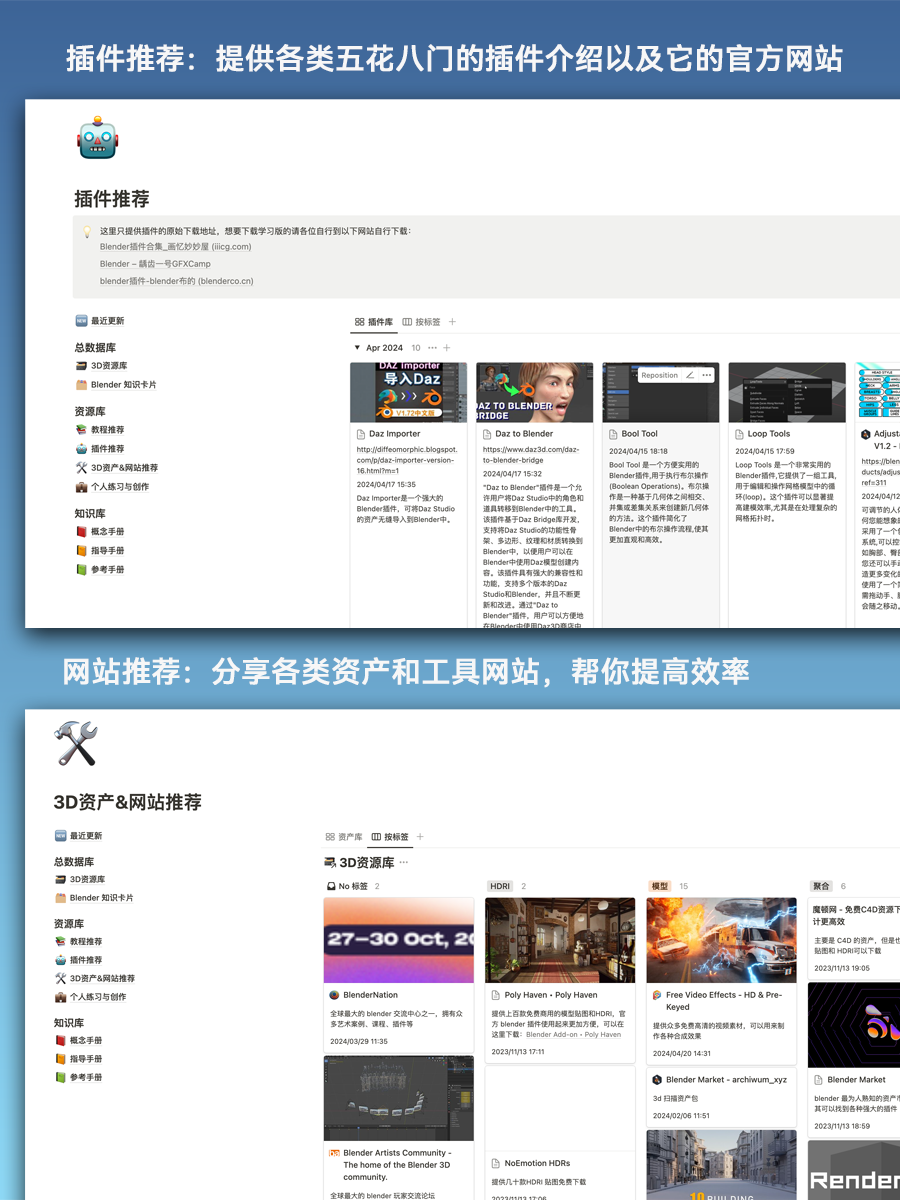Open 概念手册 in the lower page sidebar
Image resolution: width=900 pixels, height=1200 pixels.
pos(78,1041)
